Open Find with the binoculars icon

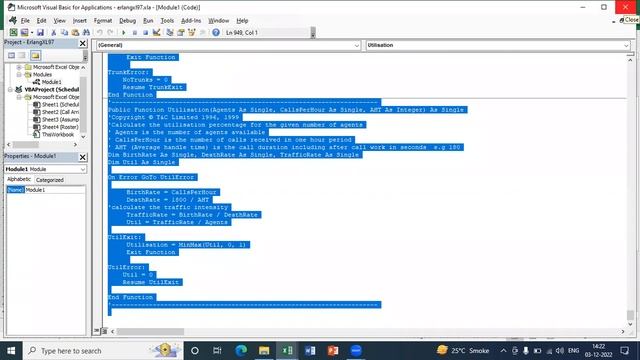tap(86, 33)
